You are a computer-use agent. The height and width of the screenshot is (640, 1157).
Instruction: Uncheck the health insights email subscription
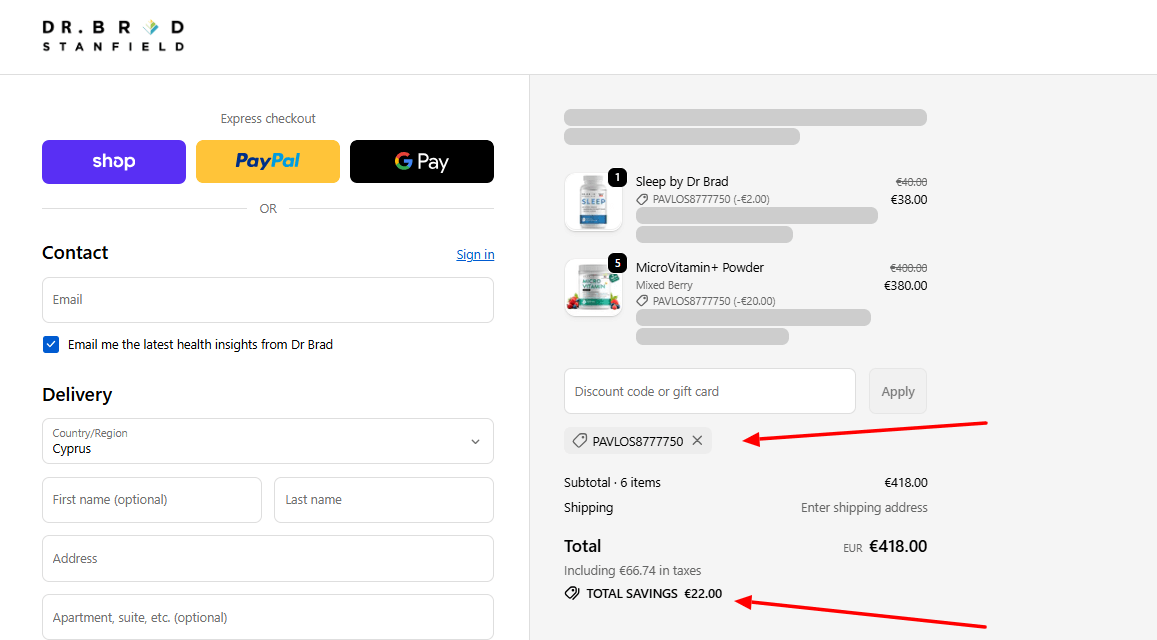(50, 344)
